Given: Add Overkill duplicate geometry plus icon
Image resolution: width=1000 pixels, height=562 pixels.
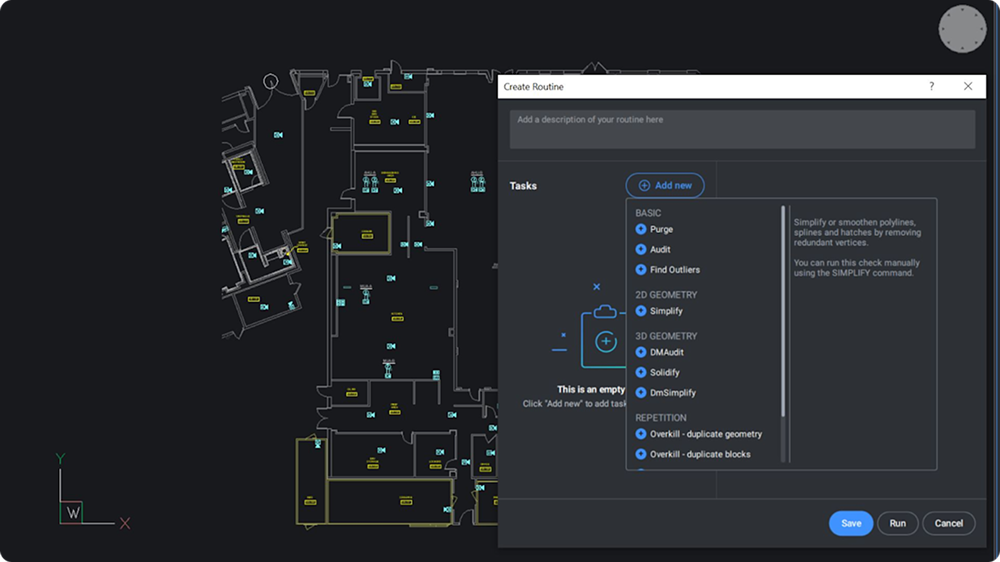Looking at the screenshot, I should pyautogui.click(x=641, y=434).
